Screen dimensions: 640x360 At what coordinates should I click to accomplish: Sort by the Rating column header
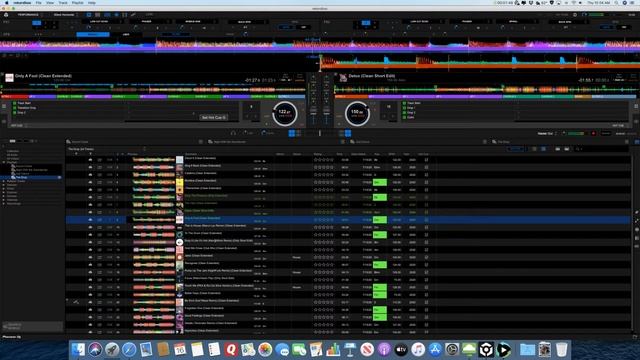[x=318, y=154]
